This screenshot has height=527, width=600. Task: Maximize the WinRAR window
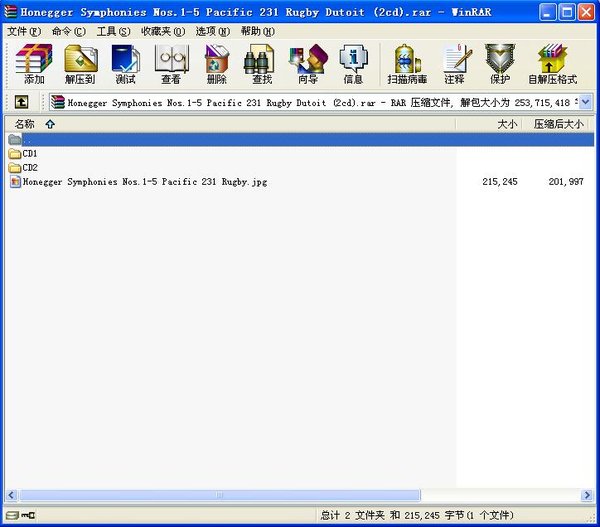[567, 12]
